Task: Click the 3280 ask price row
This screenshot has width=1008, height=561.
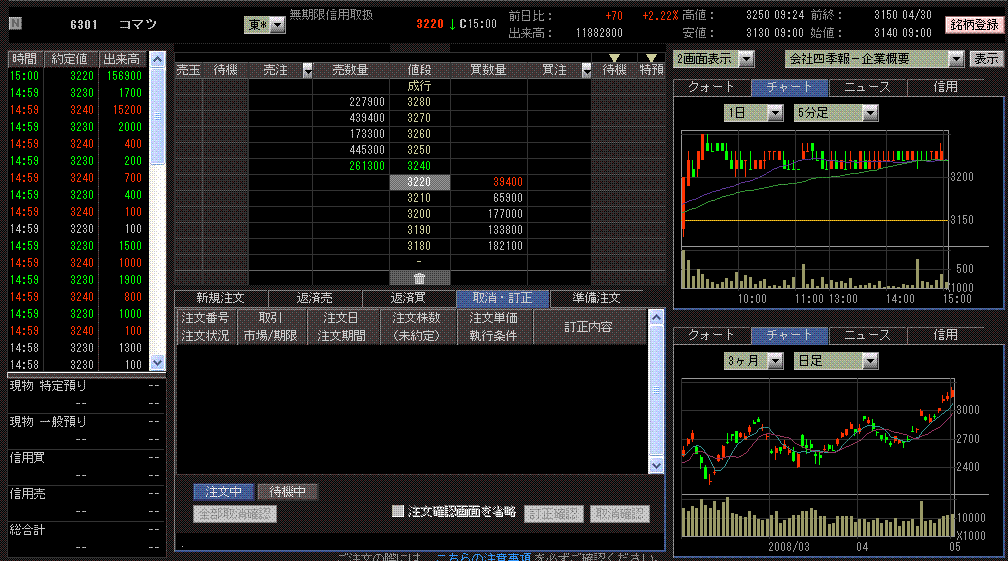Action: click(x=420, y=102)
